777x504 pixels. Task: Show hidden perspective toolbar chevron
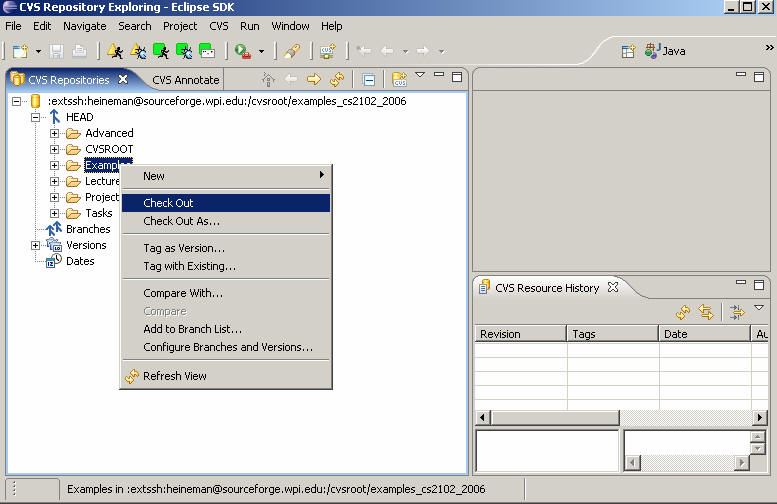[769, 48]
